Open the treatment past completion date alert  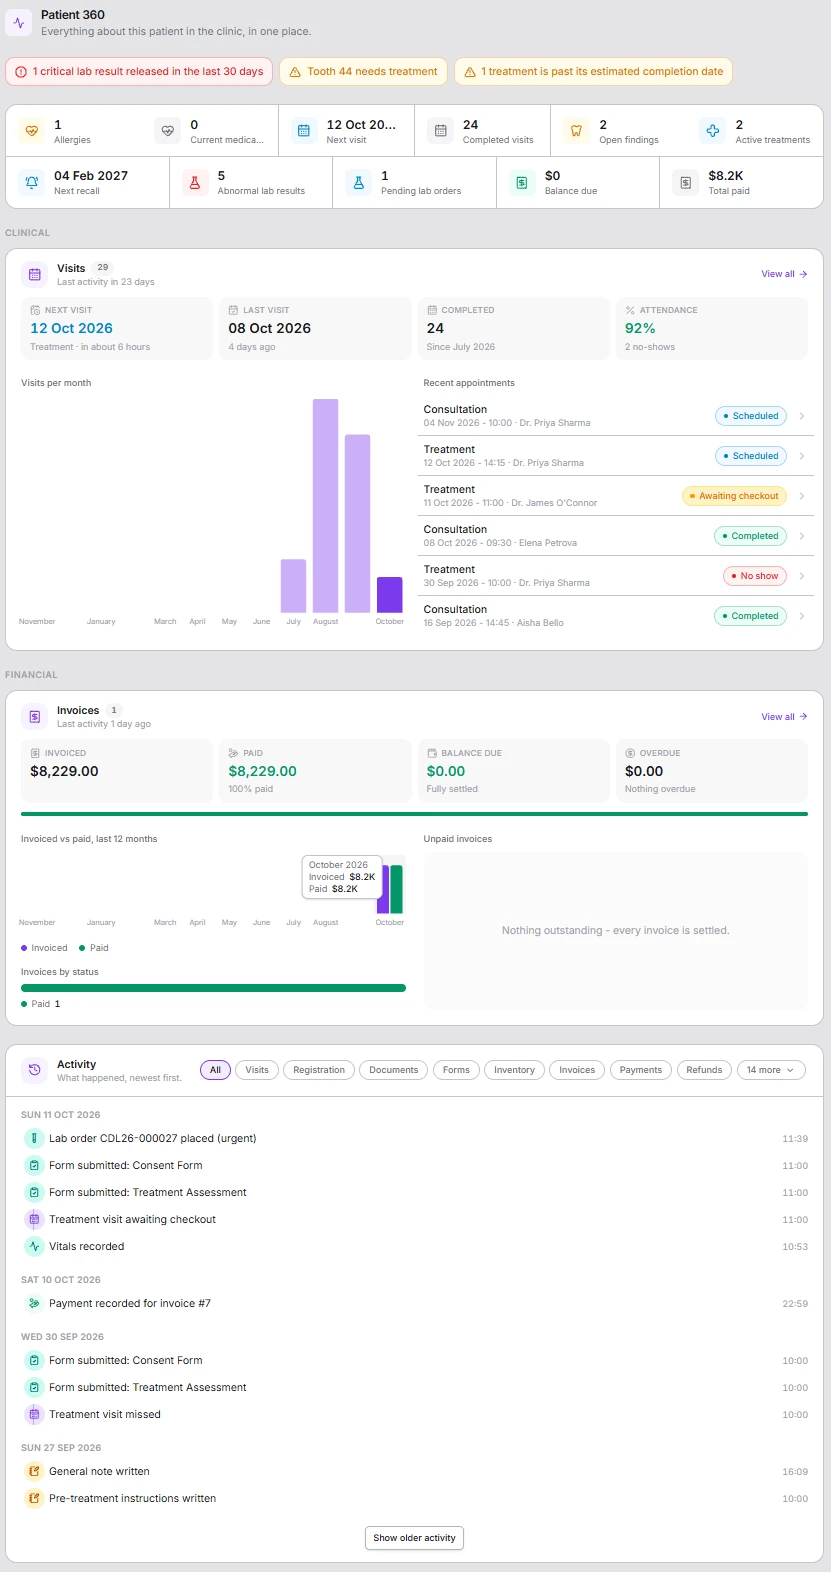click(x=594, y=72)
